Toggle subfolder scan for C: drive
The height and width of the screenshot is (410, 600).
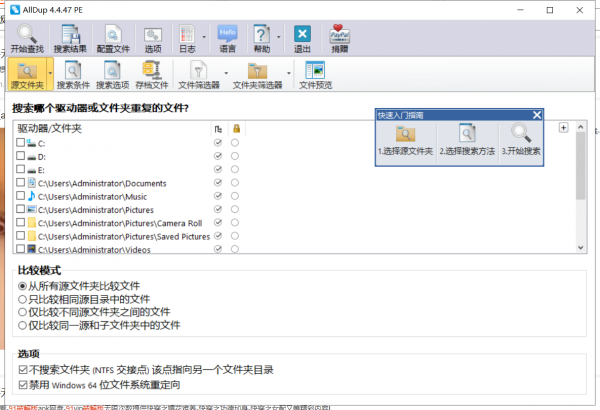pyautogui.click(x=218, y=143)
